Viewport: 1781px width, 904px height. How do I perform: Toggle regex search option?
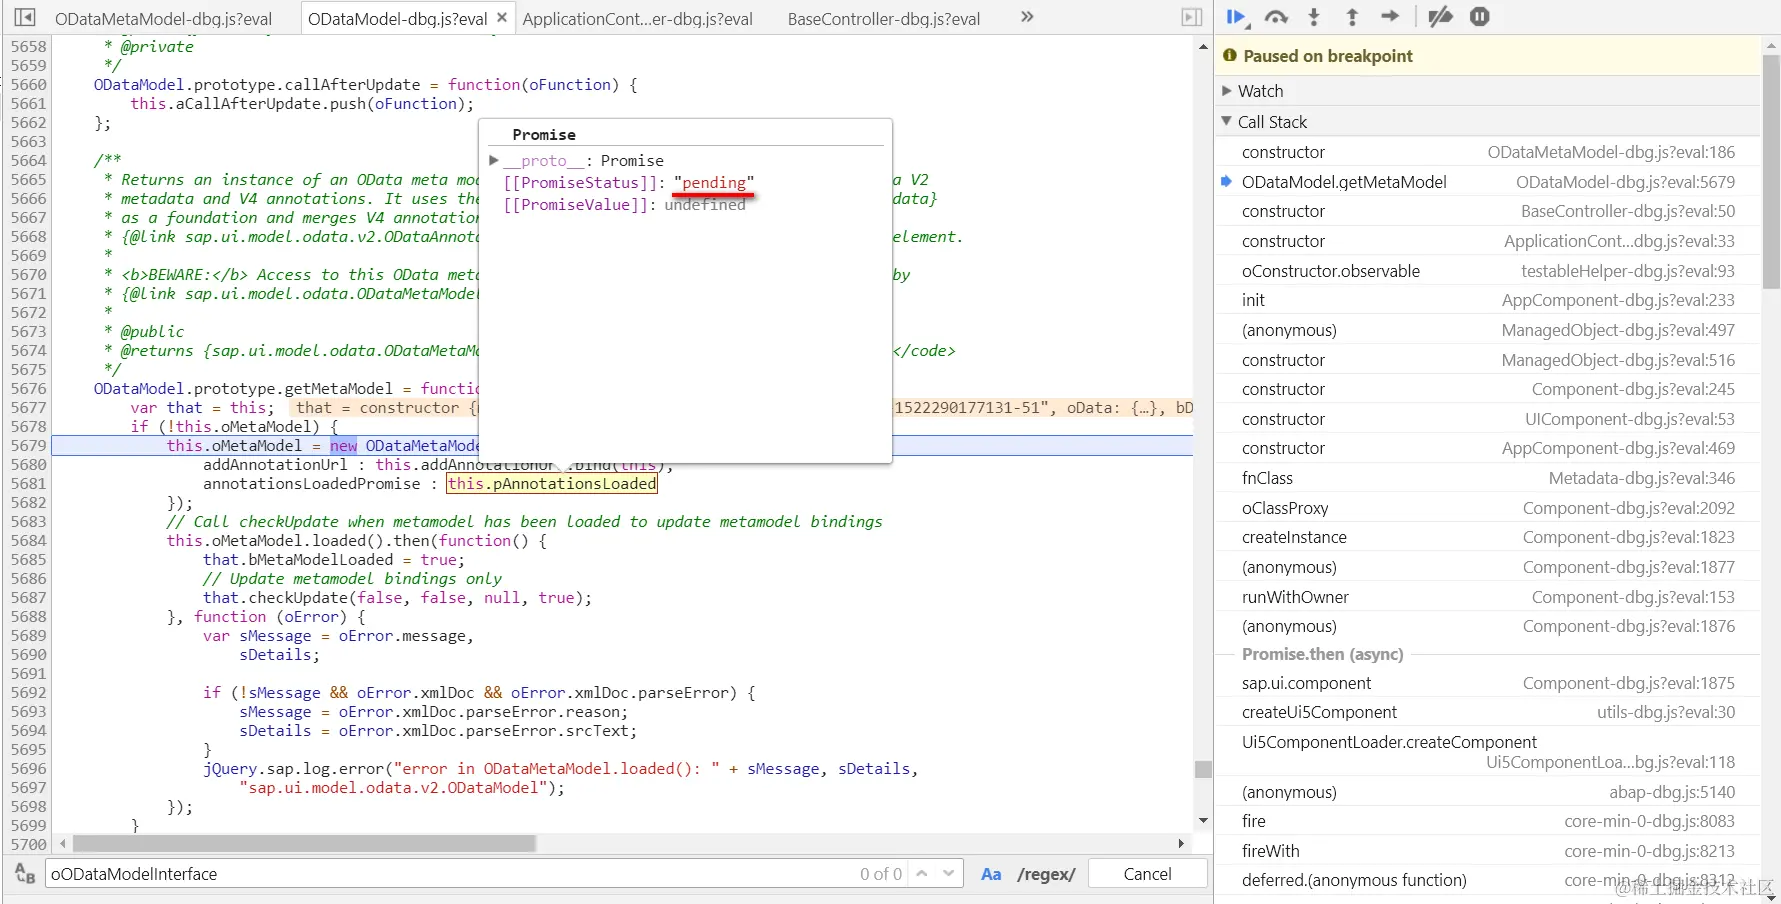[x=1046, y=874]
